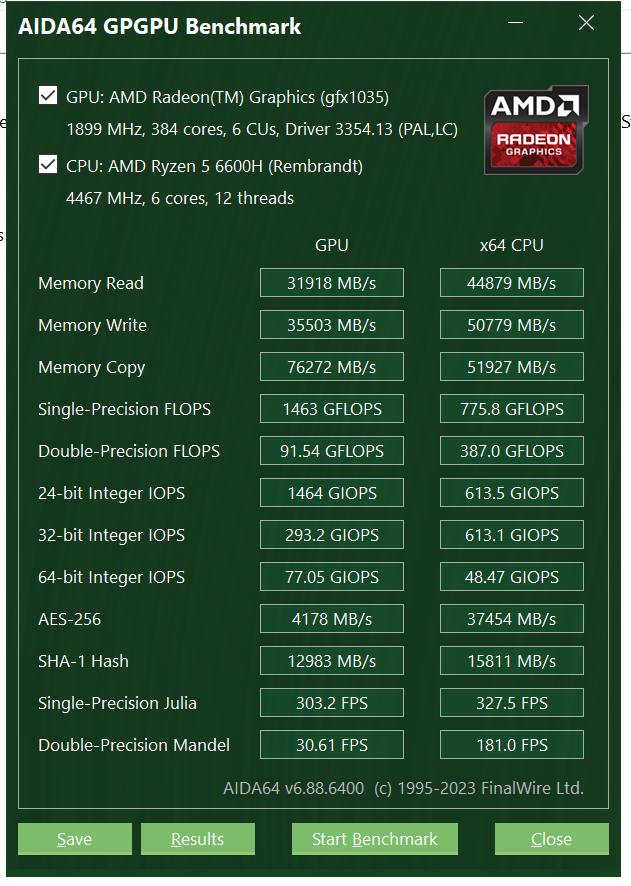
Task: Click CPU 775.8 GFLOPS value
Action: [512, 409]
